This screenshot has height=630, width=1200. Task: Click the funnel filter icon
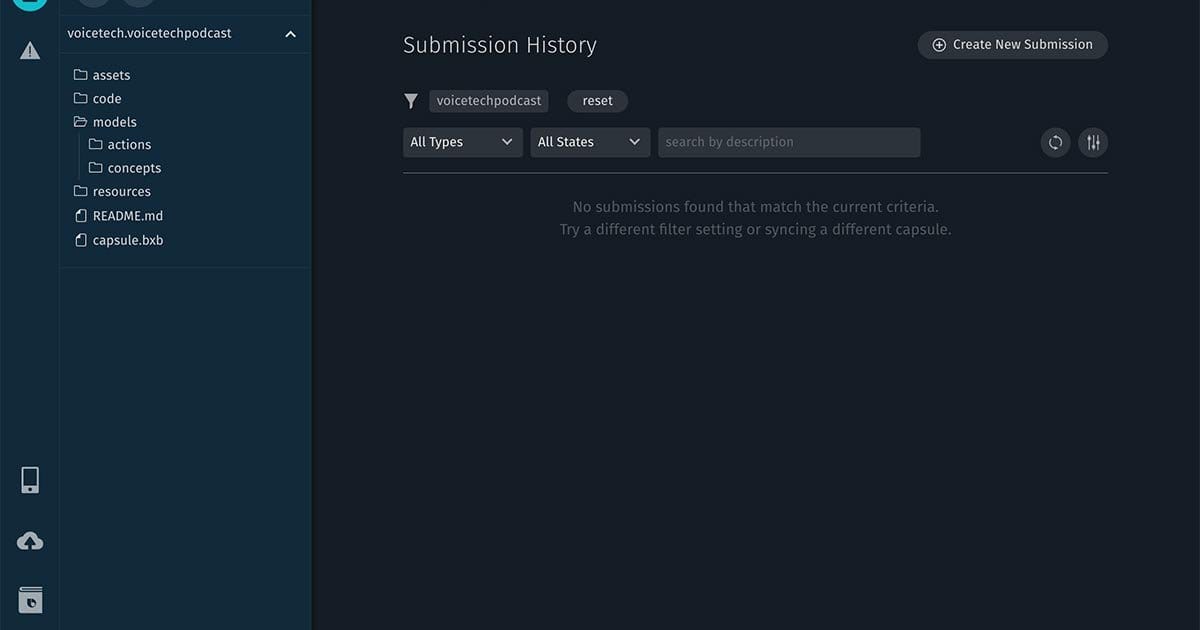click(411, 101)
